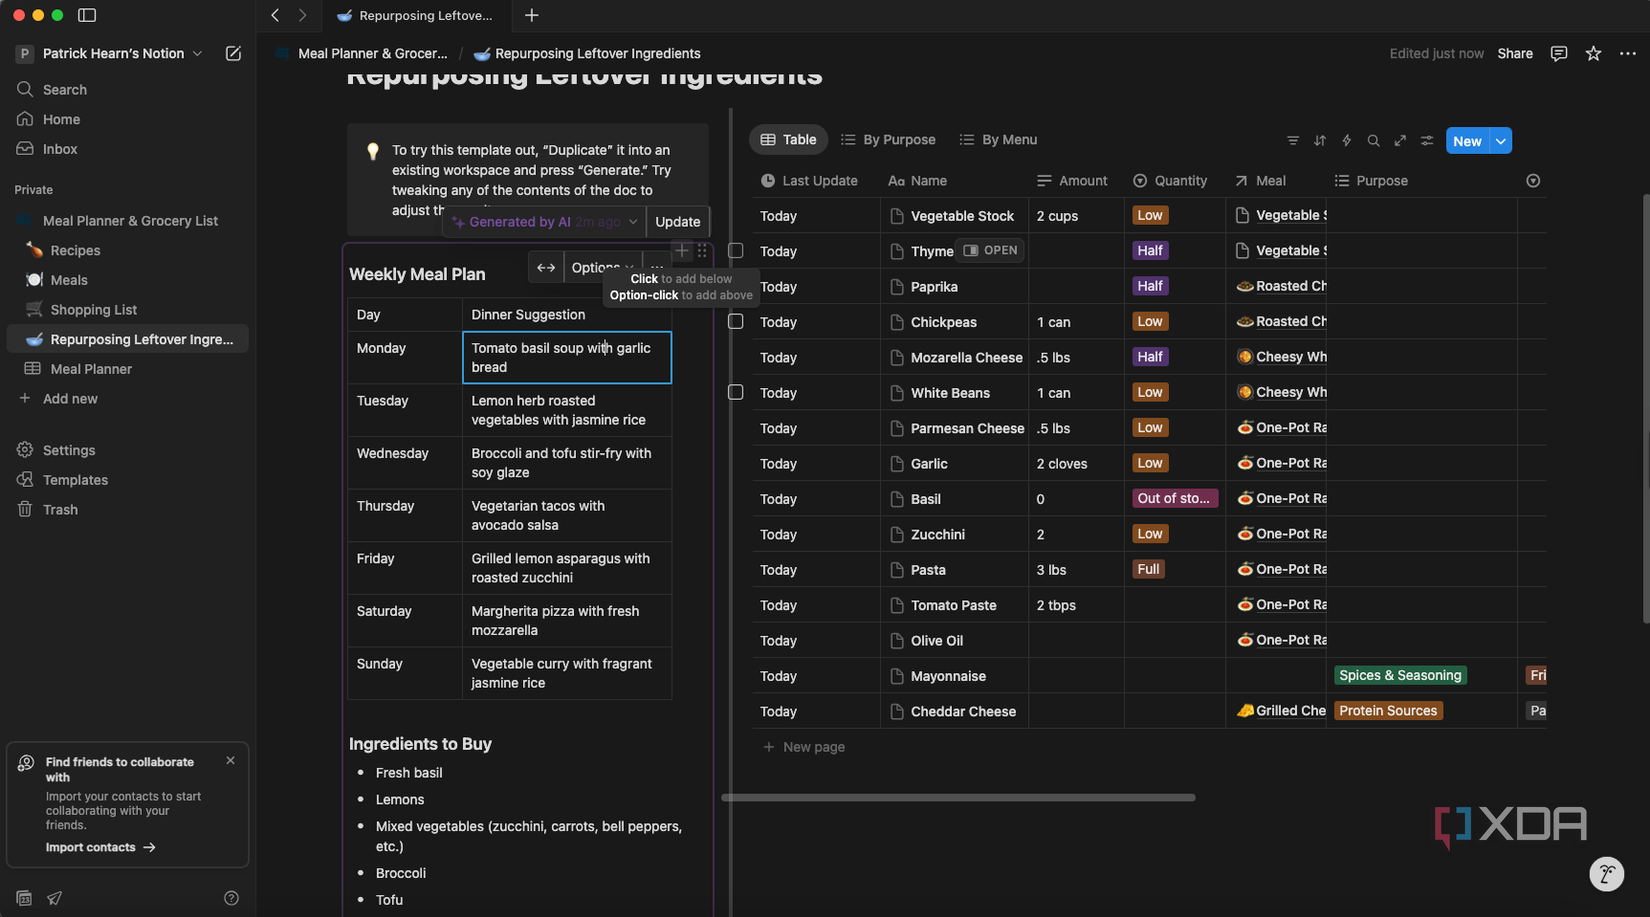Select the Table view tab

point(788,140)
